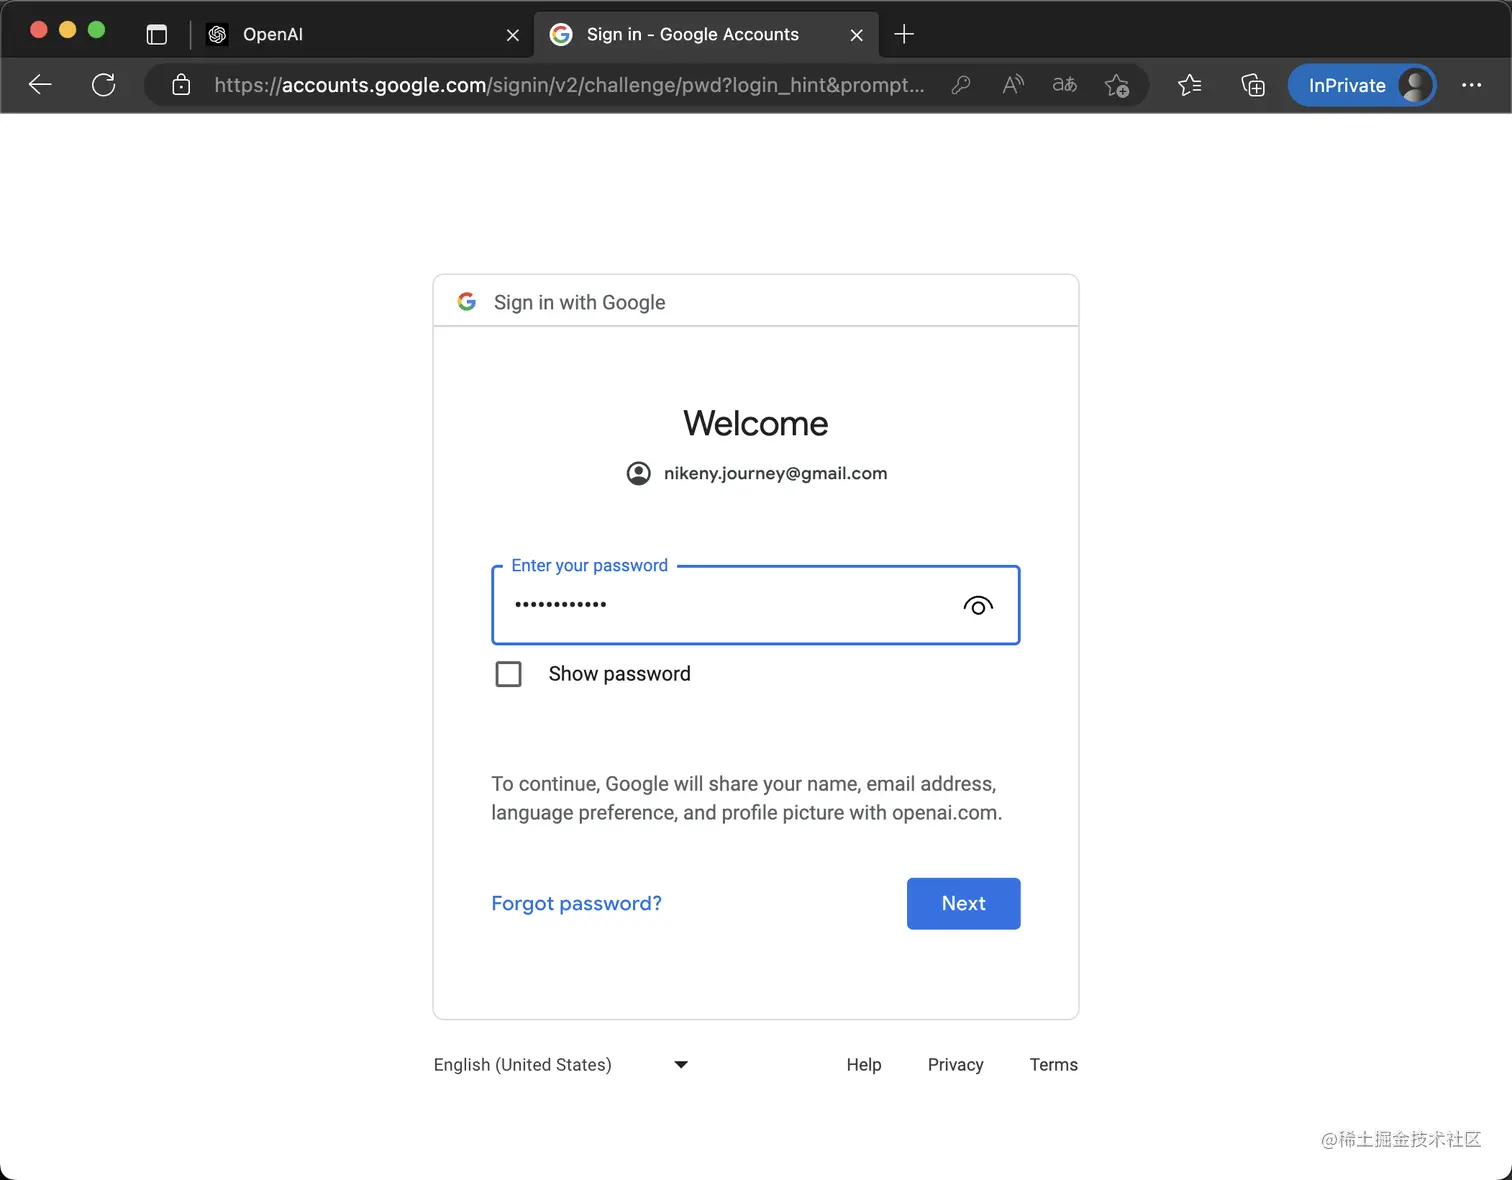This screenshot has width=1512, height=1180.
Task: Select the nikeny.journey@gmail.com account text
Action: pos(775,473)
